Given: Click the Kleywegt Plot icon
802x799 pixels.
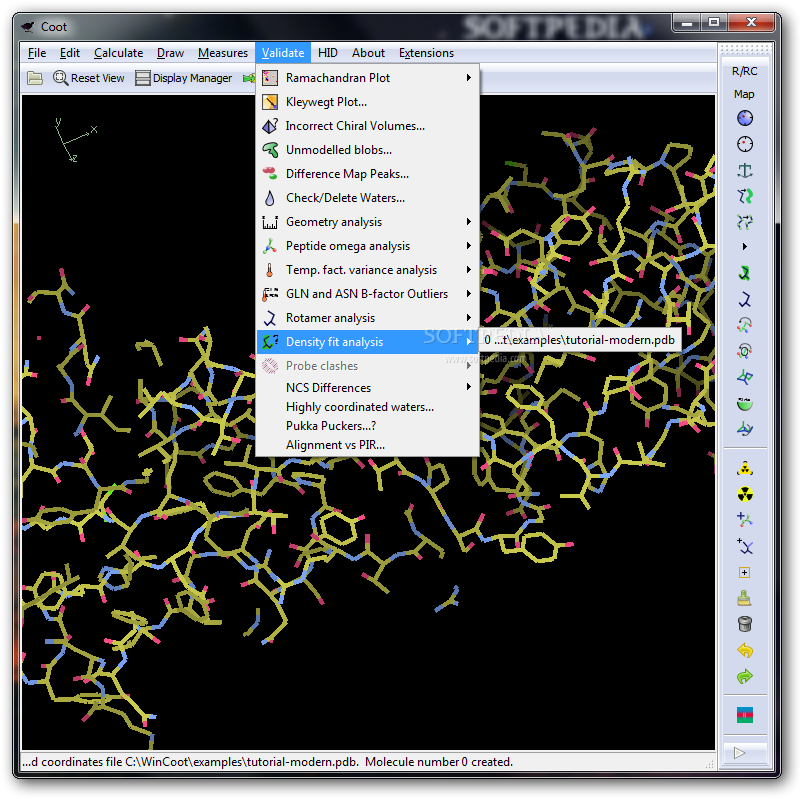Looking at the screenshot, I should (x=270, y=102).
